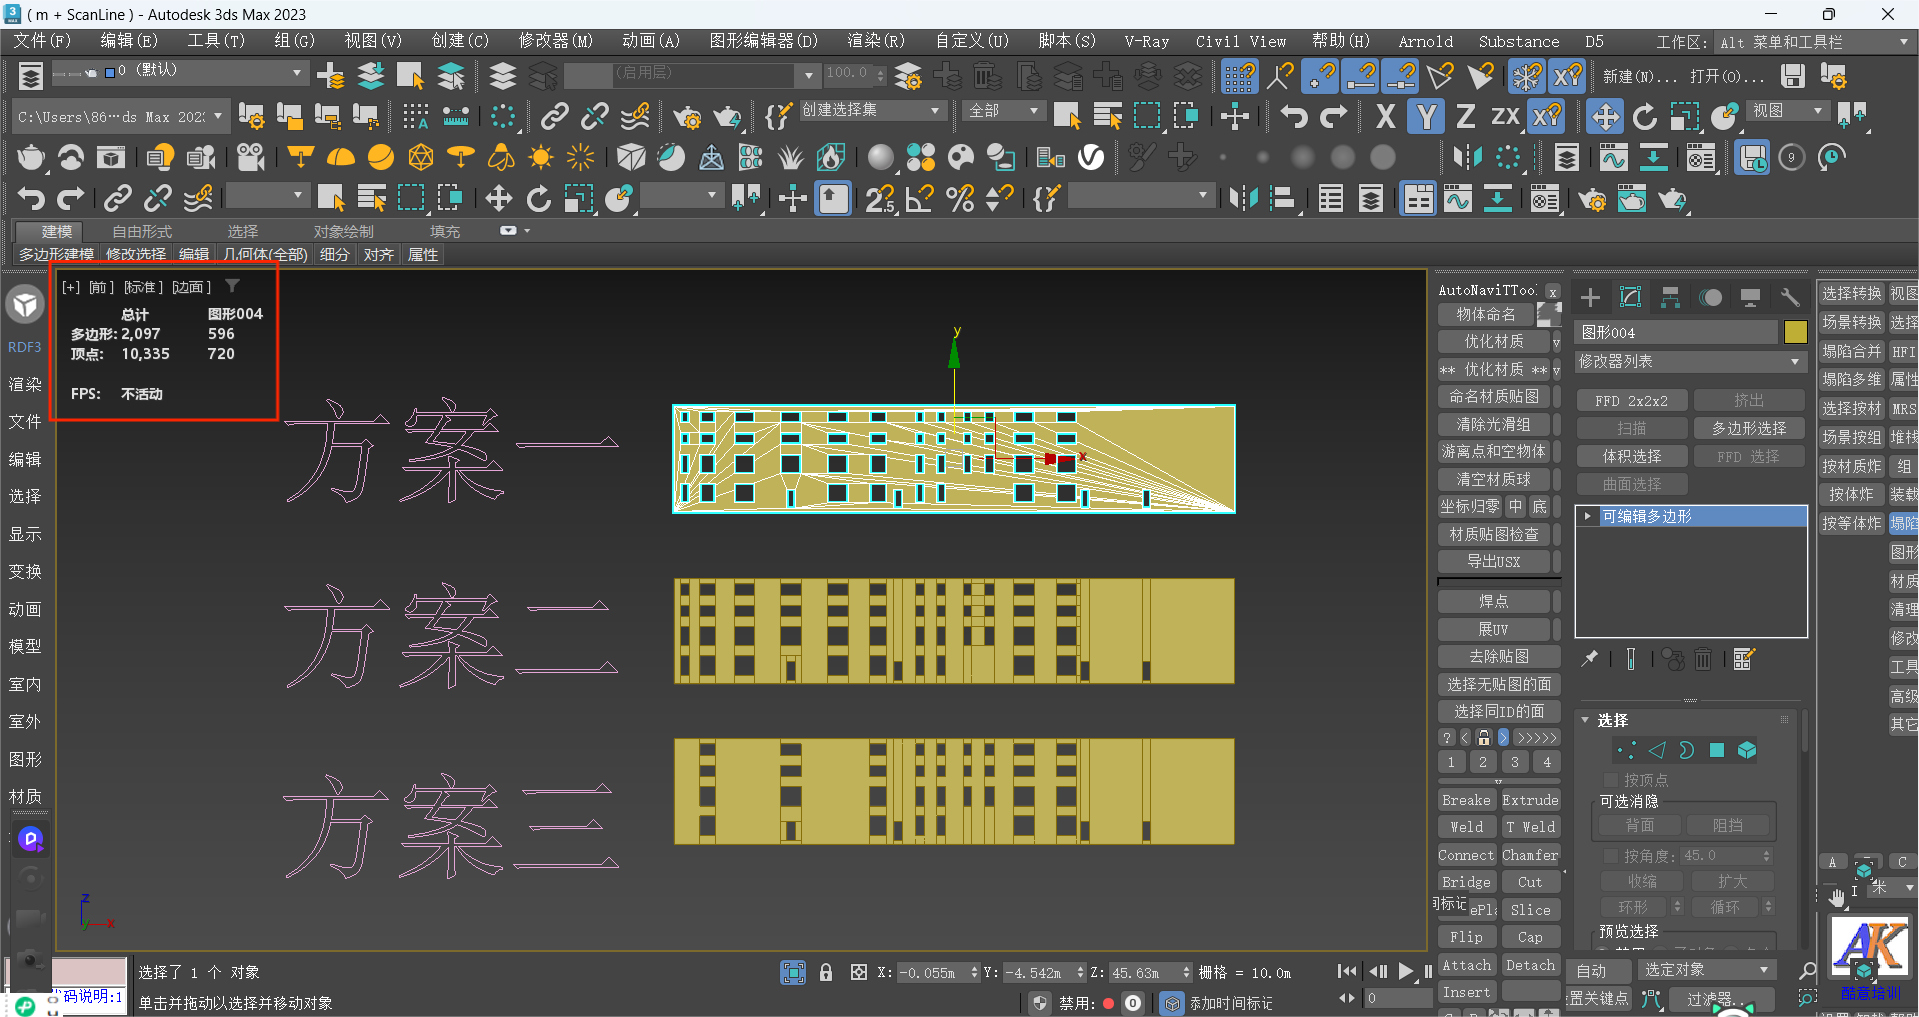Click the pin stack icon
The image size is (1919, 1017).
(x=1590, y=659)
